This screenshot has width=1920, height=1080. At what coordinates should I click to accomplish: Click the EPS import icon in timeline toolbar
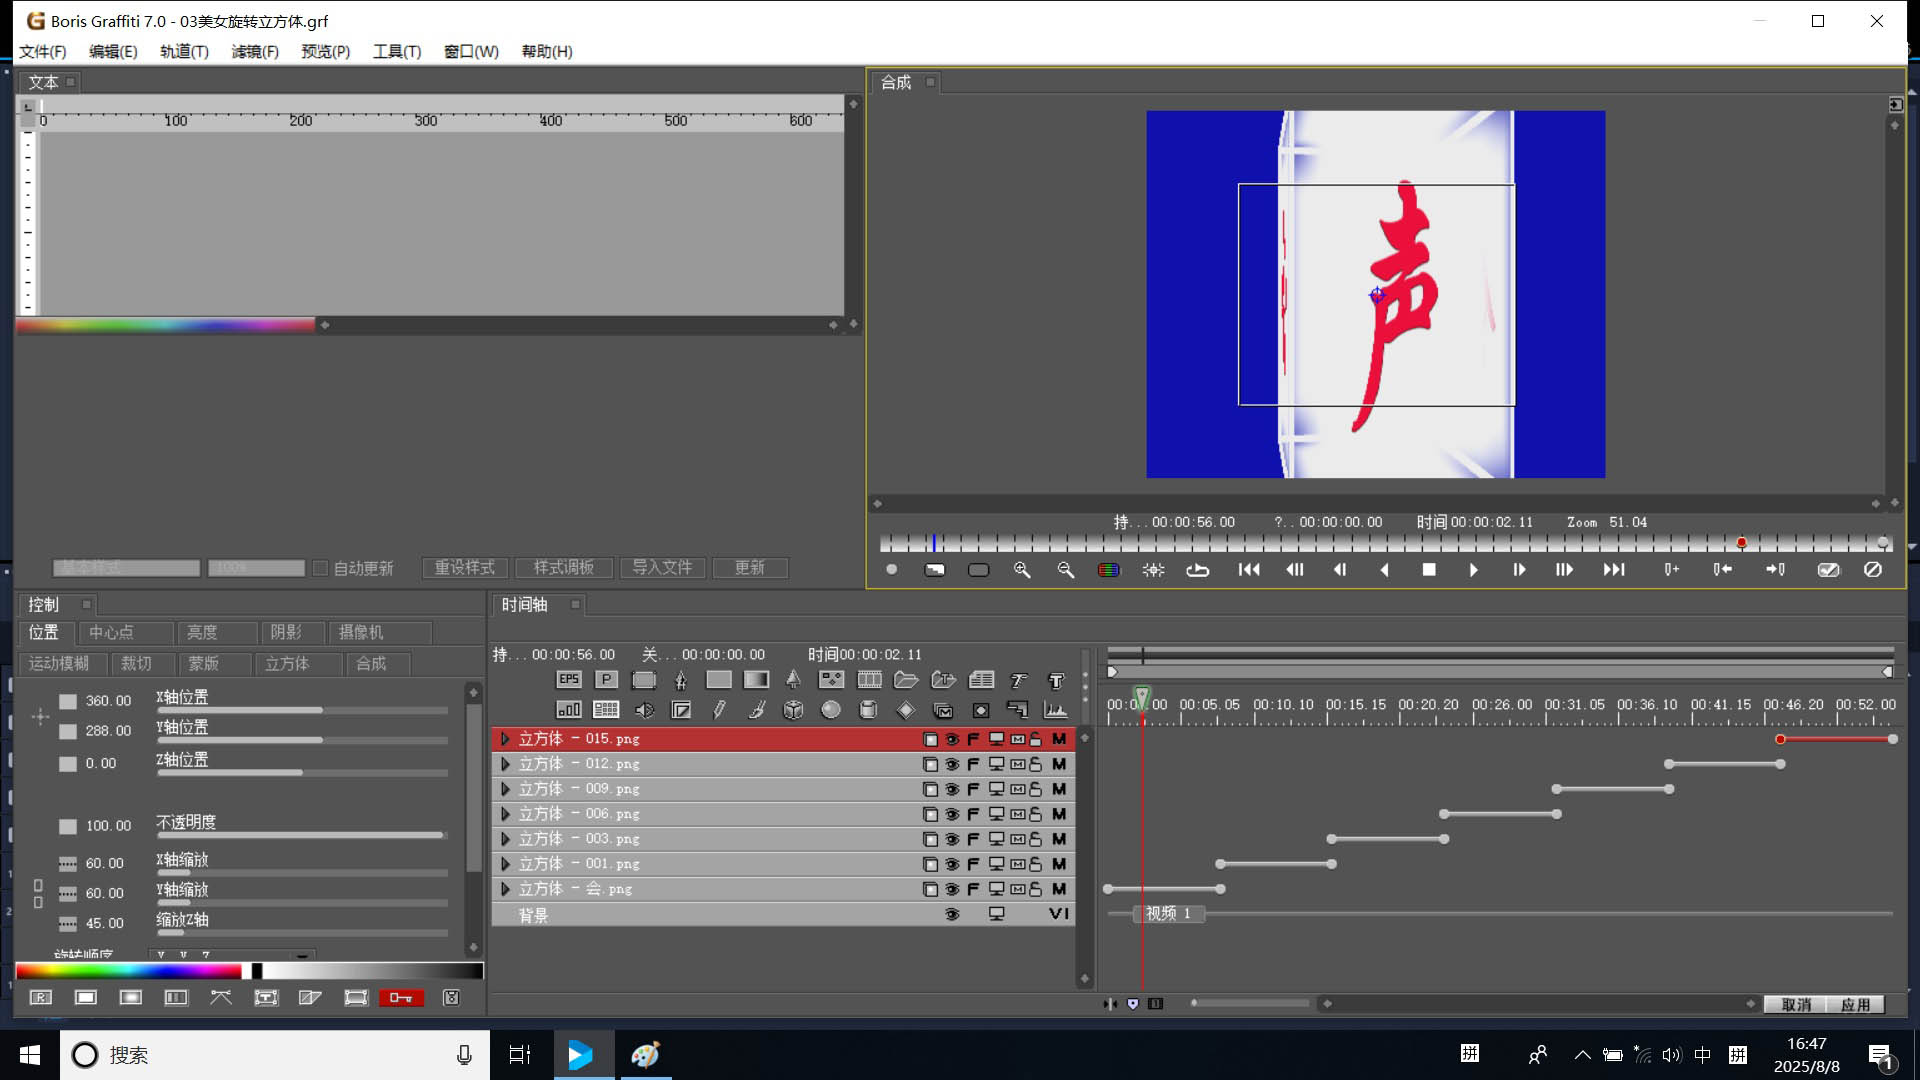569,680
